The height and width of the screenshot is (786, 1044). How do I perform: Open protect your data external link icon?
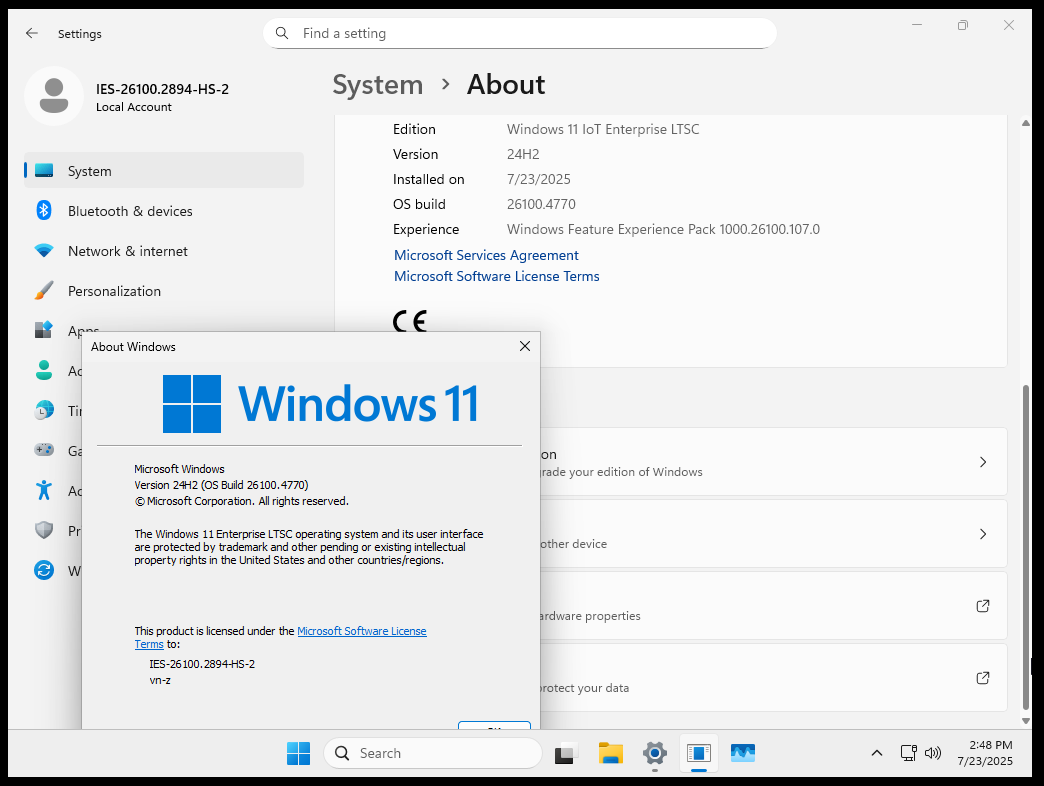point(983,678)
